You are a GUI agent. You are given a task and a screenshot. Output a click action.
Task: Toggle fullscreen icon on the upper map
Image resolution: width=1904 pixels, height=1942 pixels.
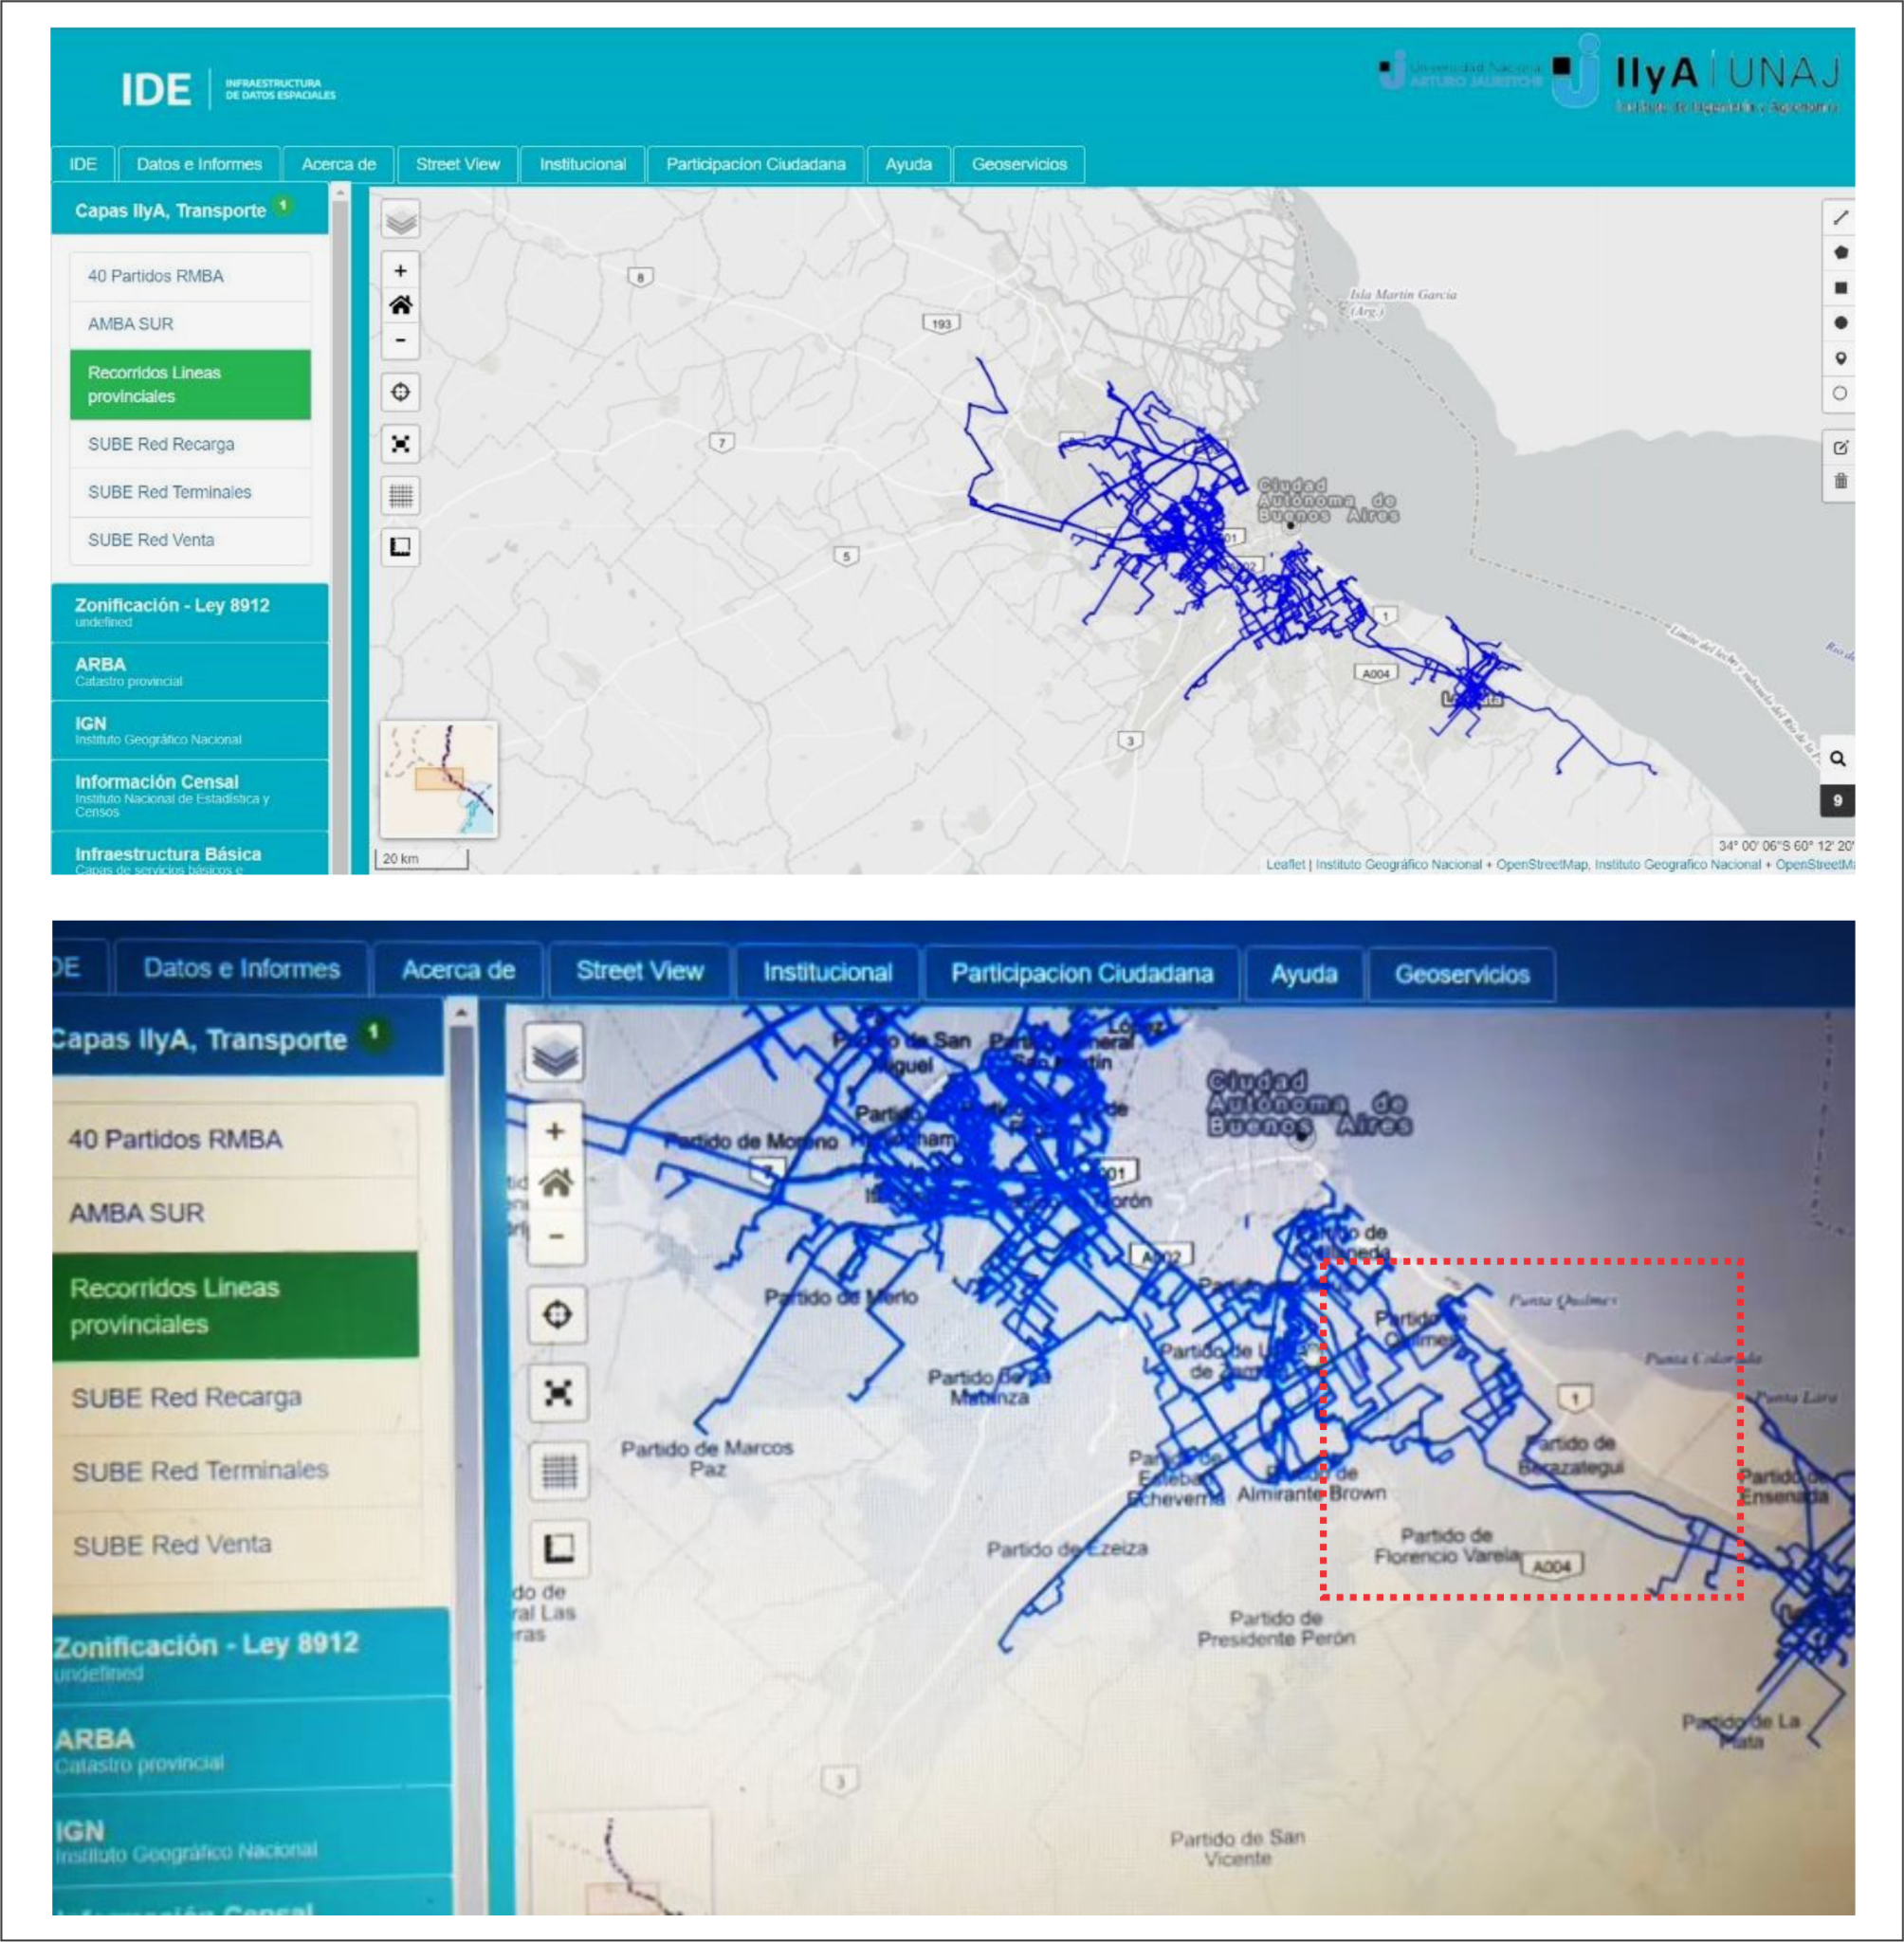point(401,444)
